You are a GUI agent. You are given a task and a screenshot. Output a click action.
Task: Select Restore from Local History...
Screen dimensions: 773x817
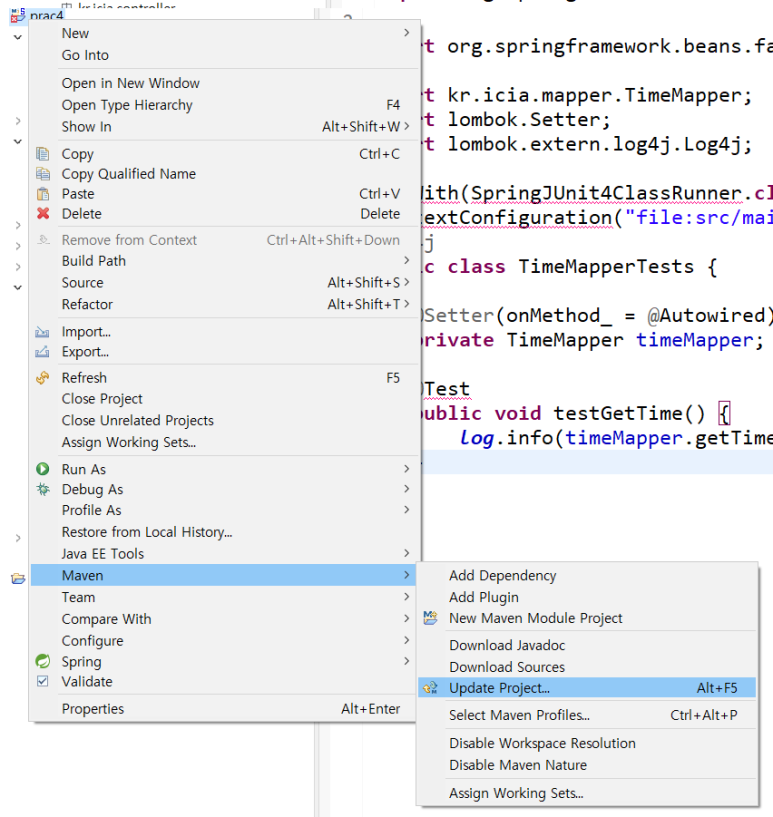point(224,532)
